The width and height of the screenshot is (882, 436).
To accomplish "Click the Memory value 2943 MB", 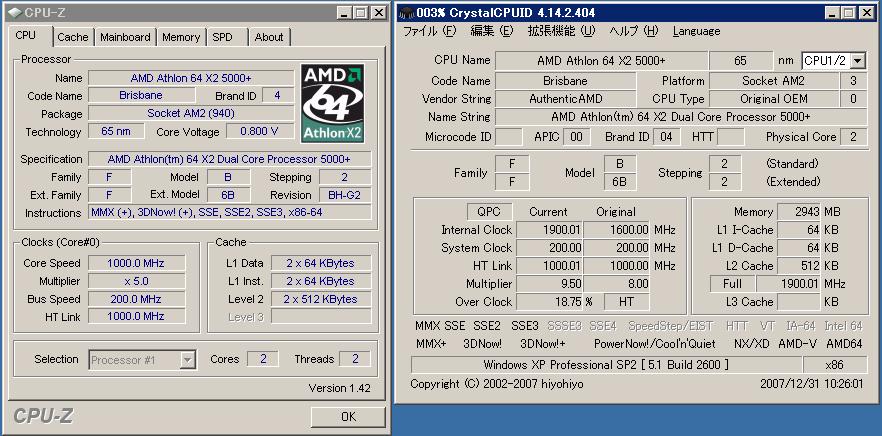I will (799, 212).
